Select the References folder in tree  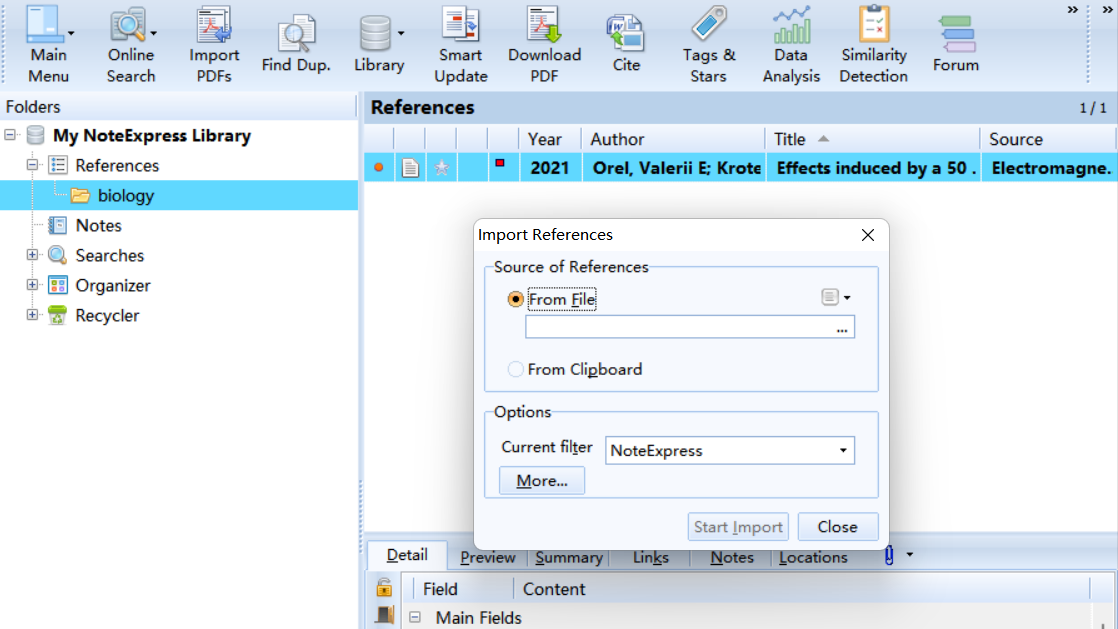coord(117,165)
